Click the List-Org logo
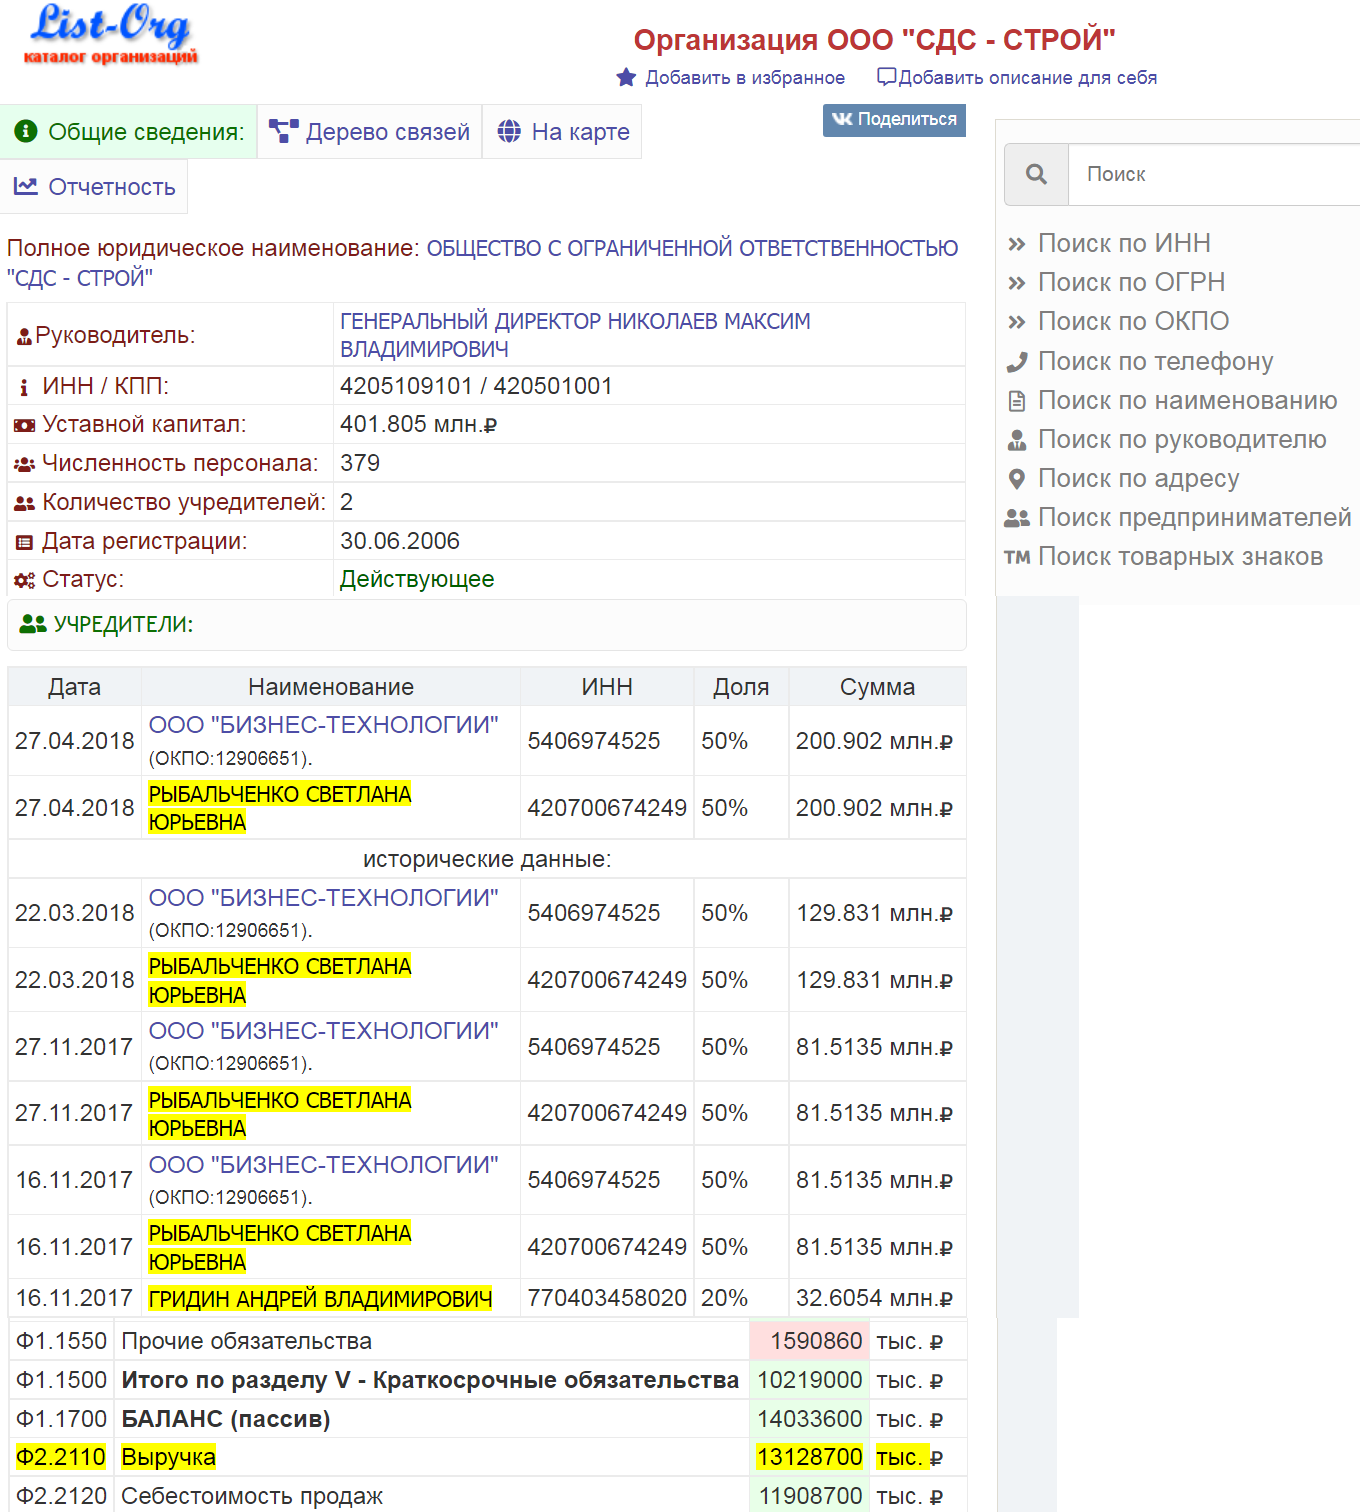The height and width of the screenshot is (1512, 1360). pos(110,35)
